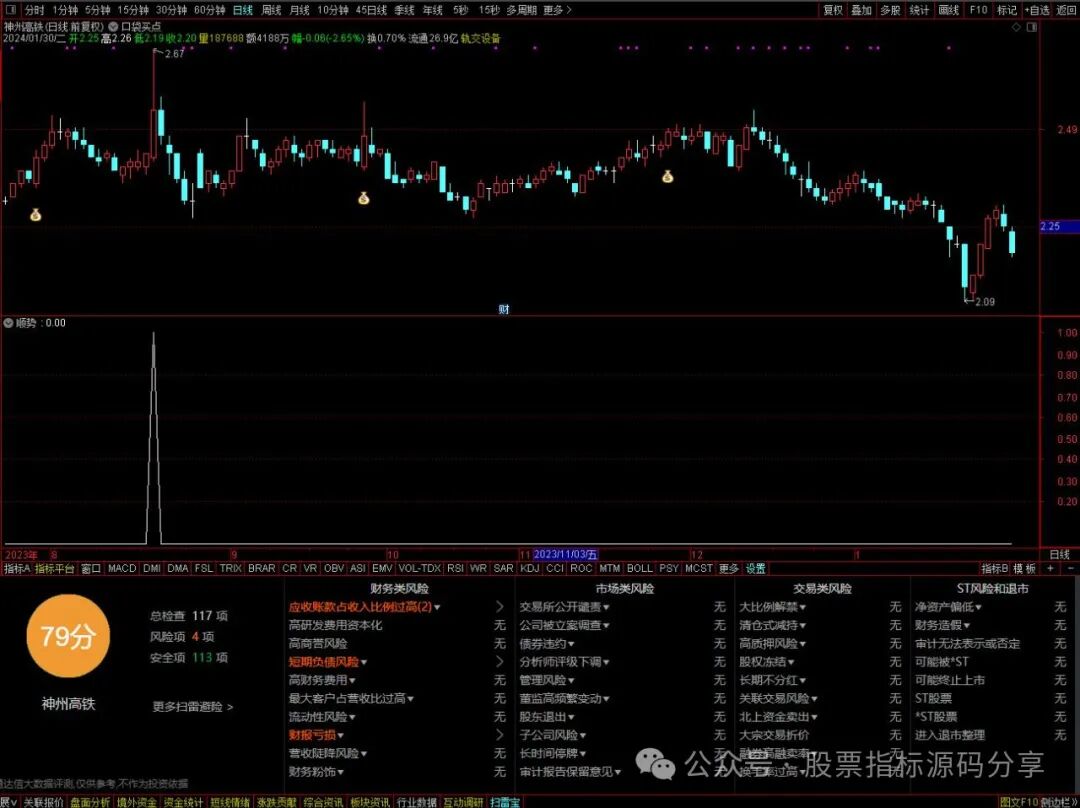
Task: Open 更多扫雷避险 link
Action: (193, 707)
